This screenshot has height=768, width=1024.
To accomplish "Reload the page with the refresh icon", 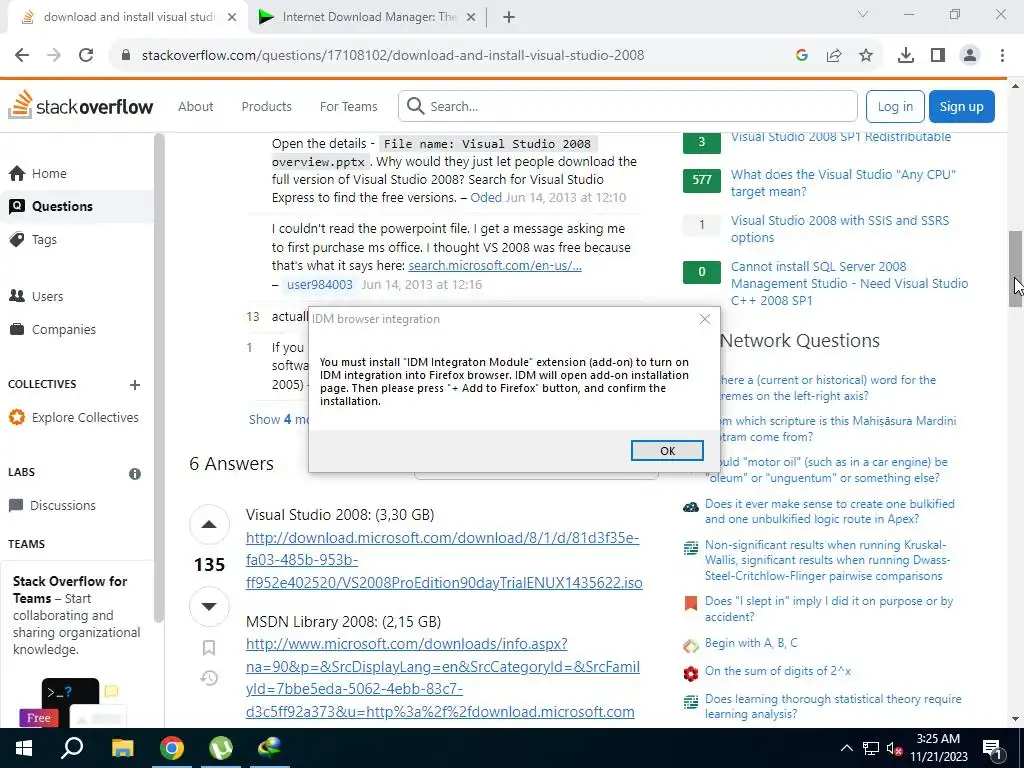I will 86,56.
